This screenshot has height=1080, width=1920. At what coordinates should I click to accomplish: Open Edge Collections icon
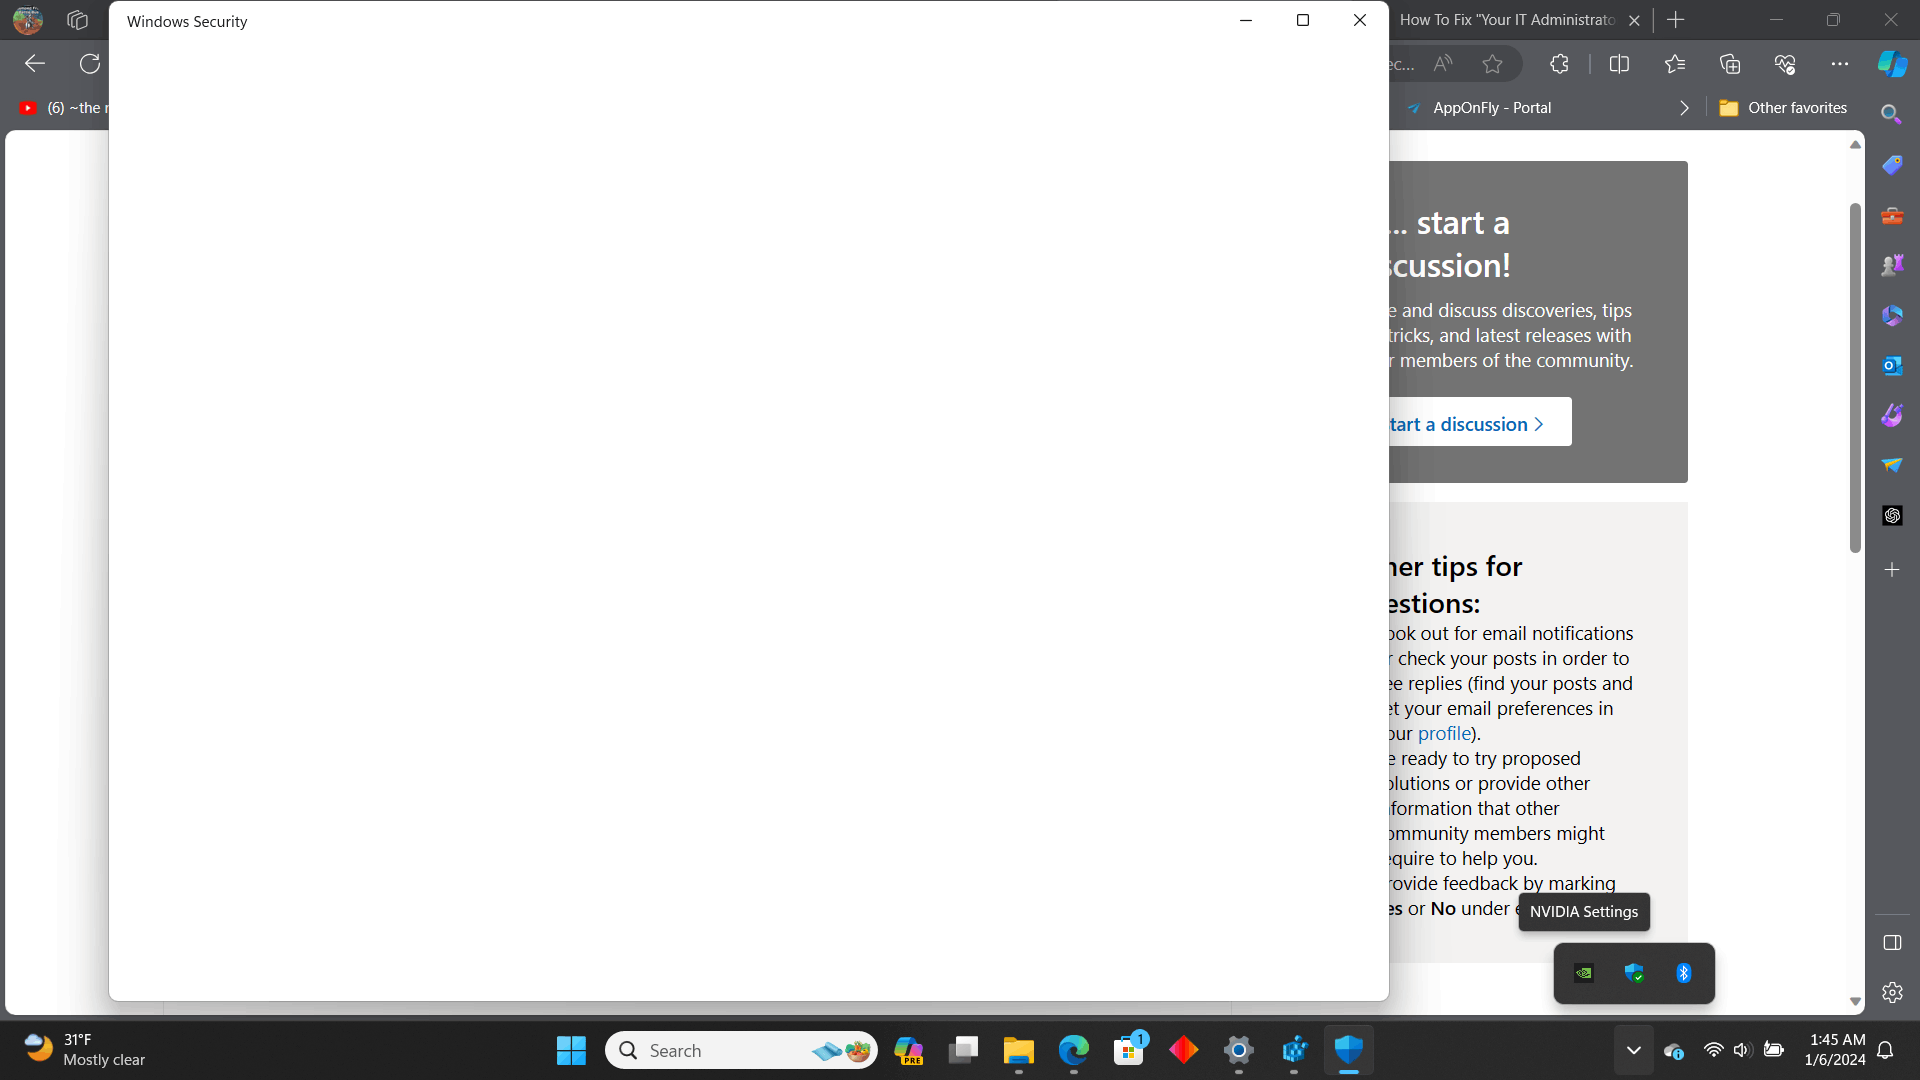pos(1730,64)
